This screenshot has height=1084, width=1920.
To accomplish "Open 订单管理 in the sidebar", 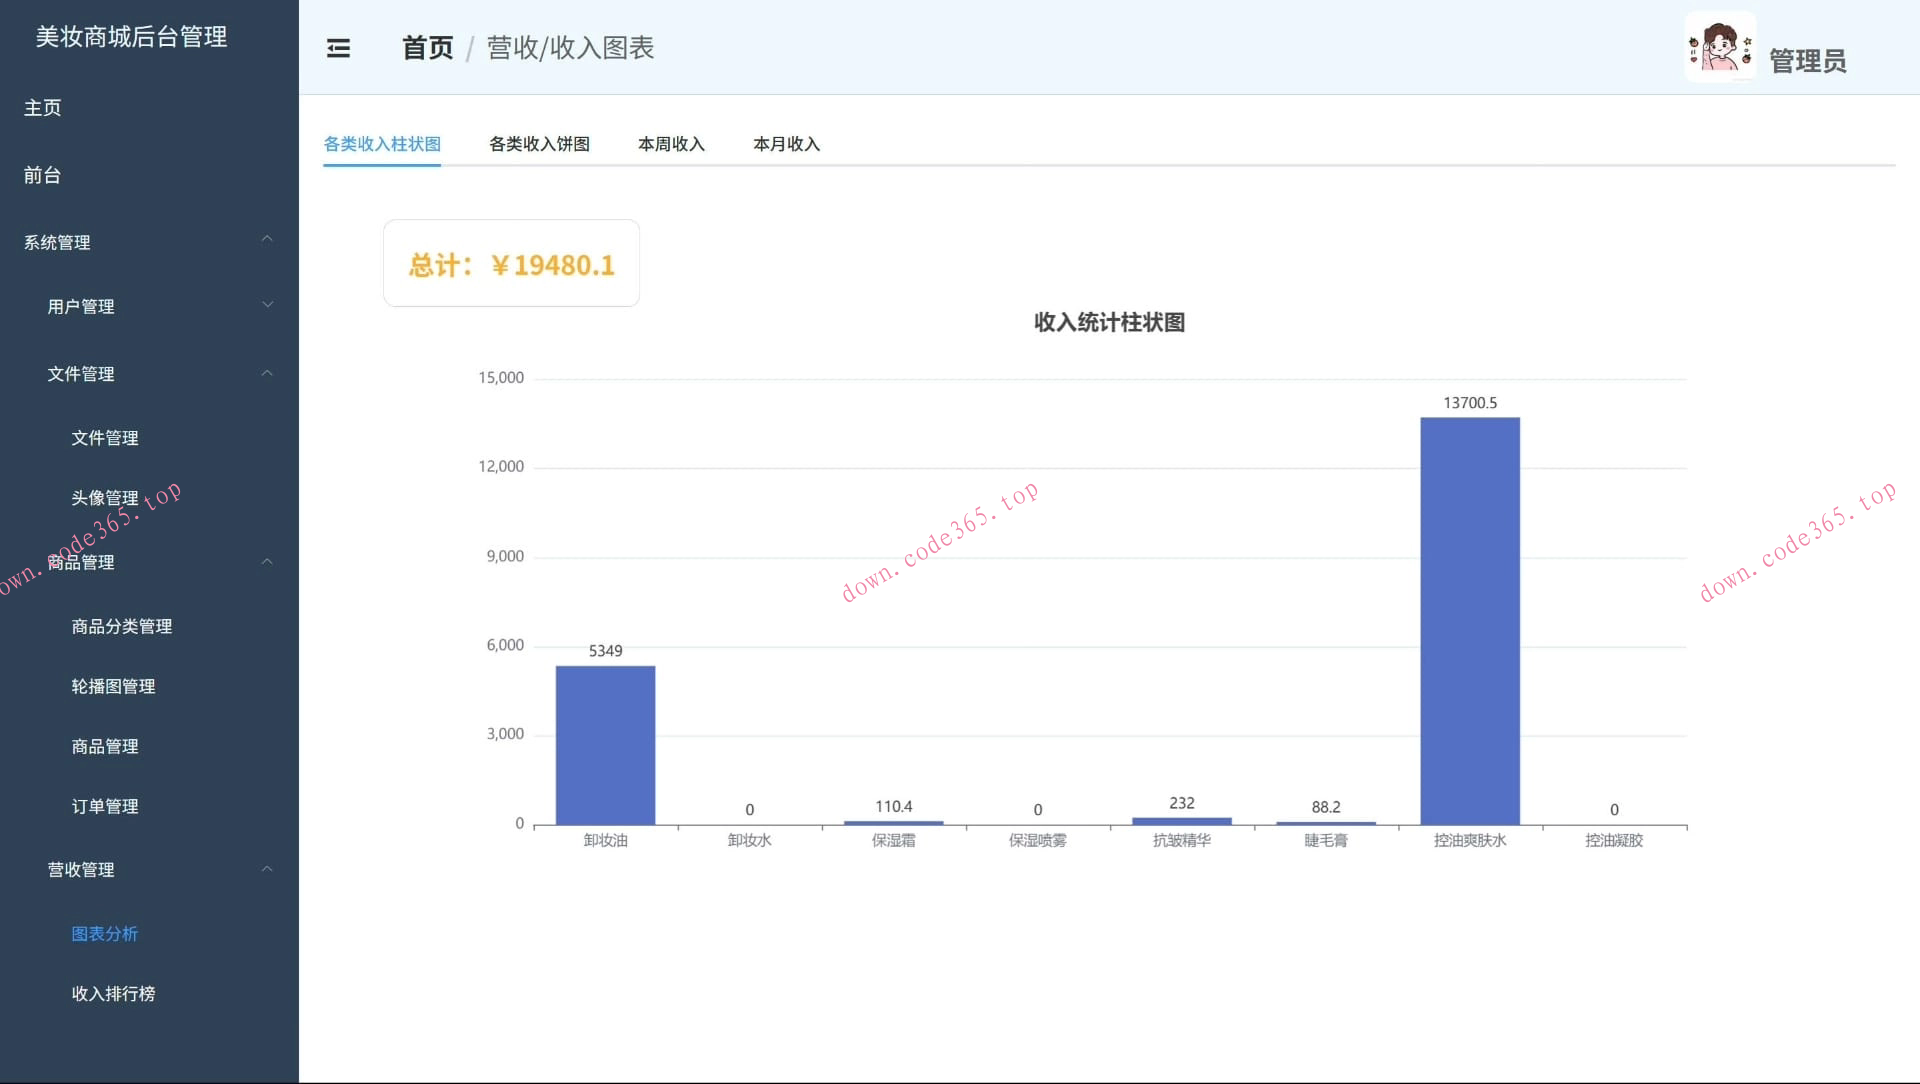I will pos(105,806).
